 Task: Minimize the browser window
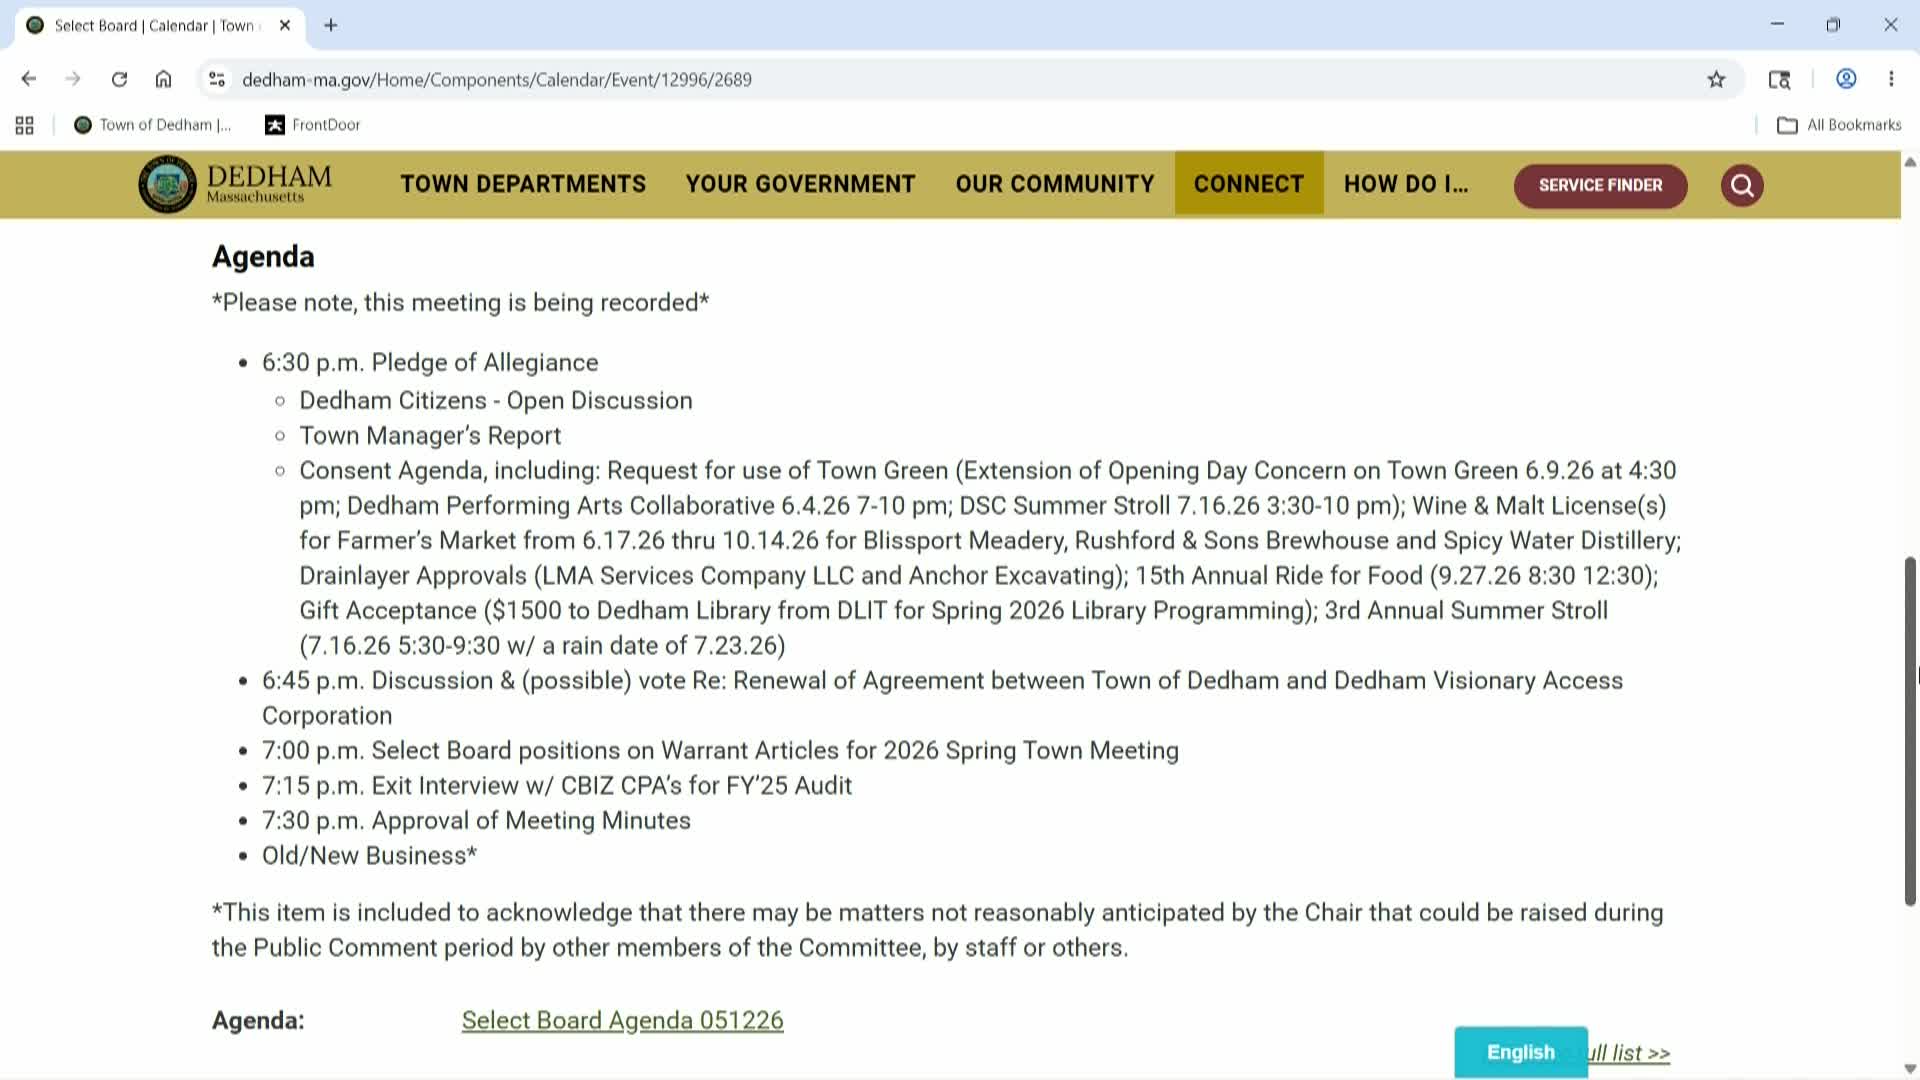point(1777,25)
